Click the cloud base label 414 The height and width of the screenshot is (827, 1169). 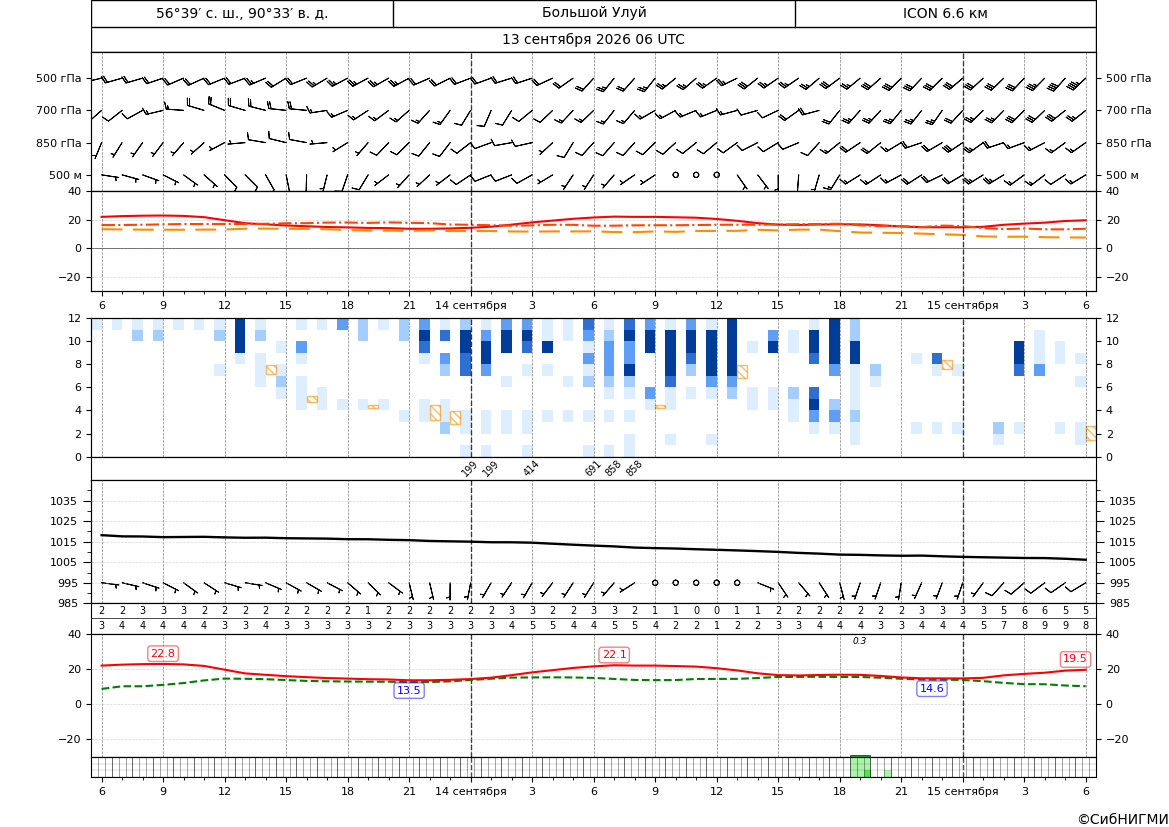click(x=531, y=468)
